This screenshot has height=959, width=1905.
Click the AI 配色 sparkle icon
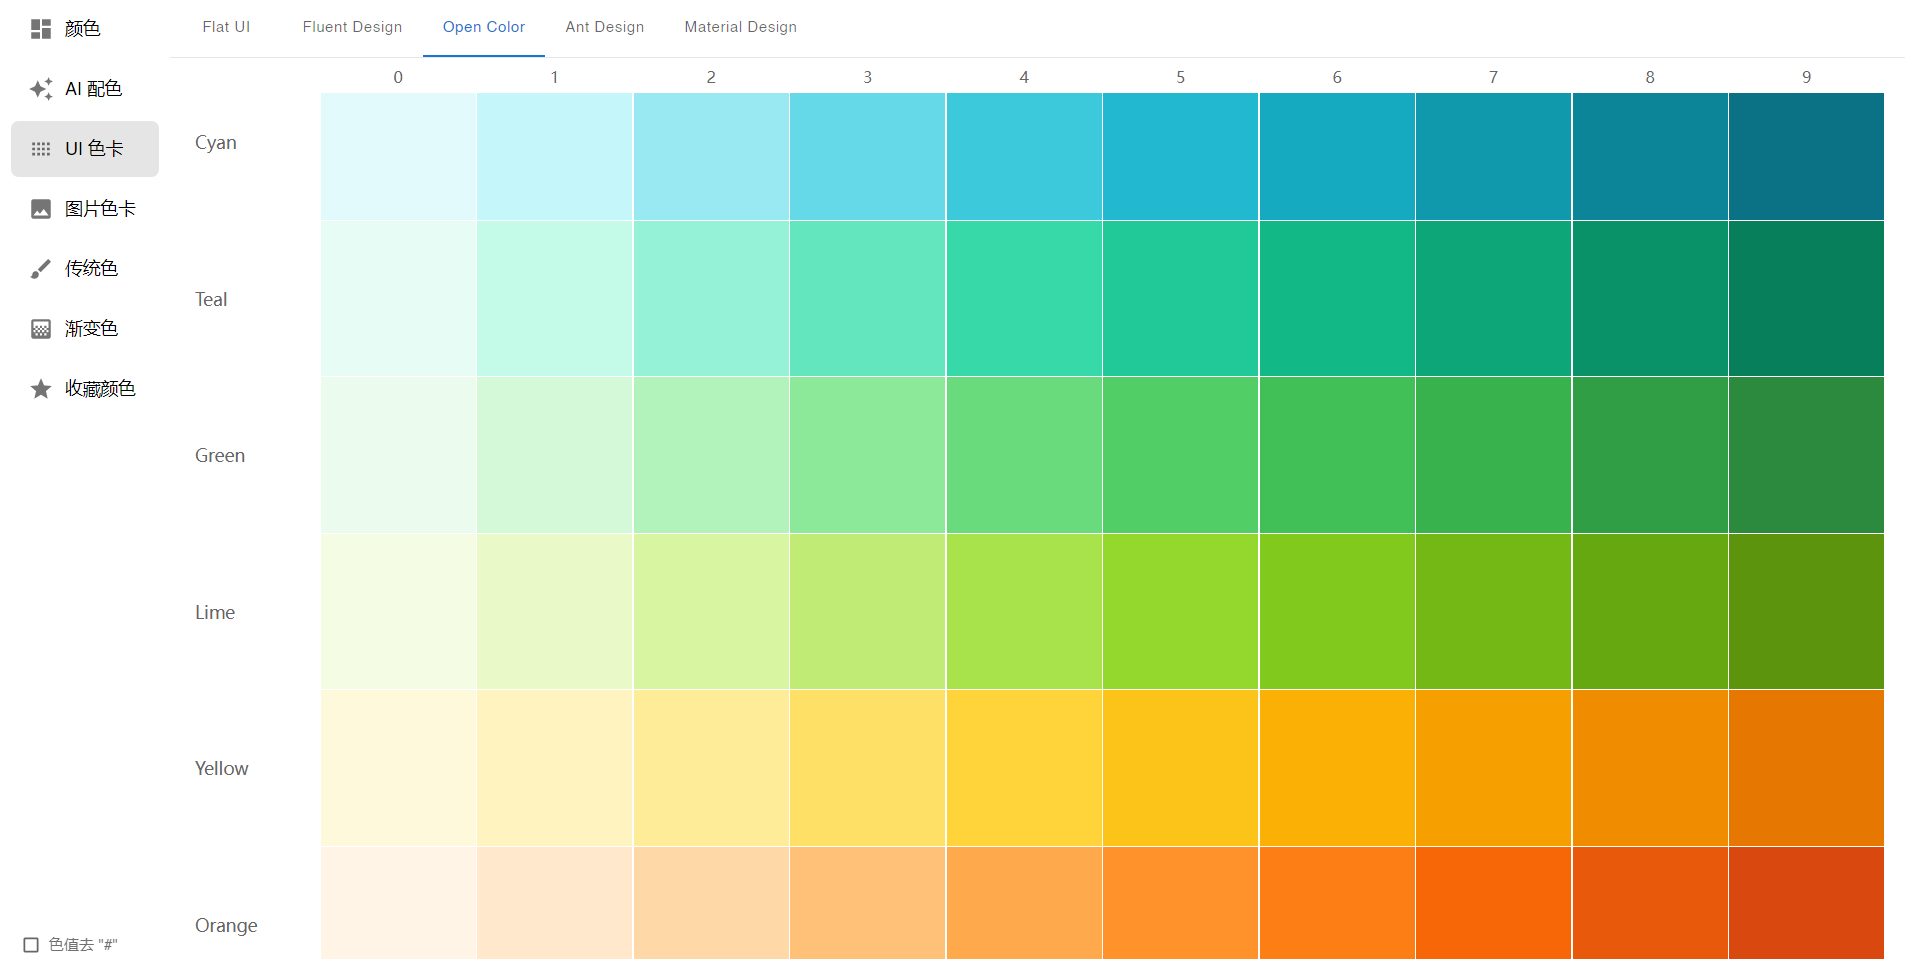(x=41, y=89)
